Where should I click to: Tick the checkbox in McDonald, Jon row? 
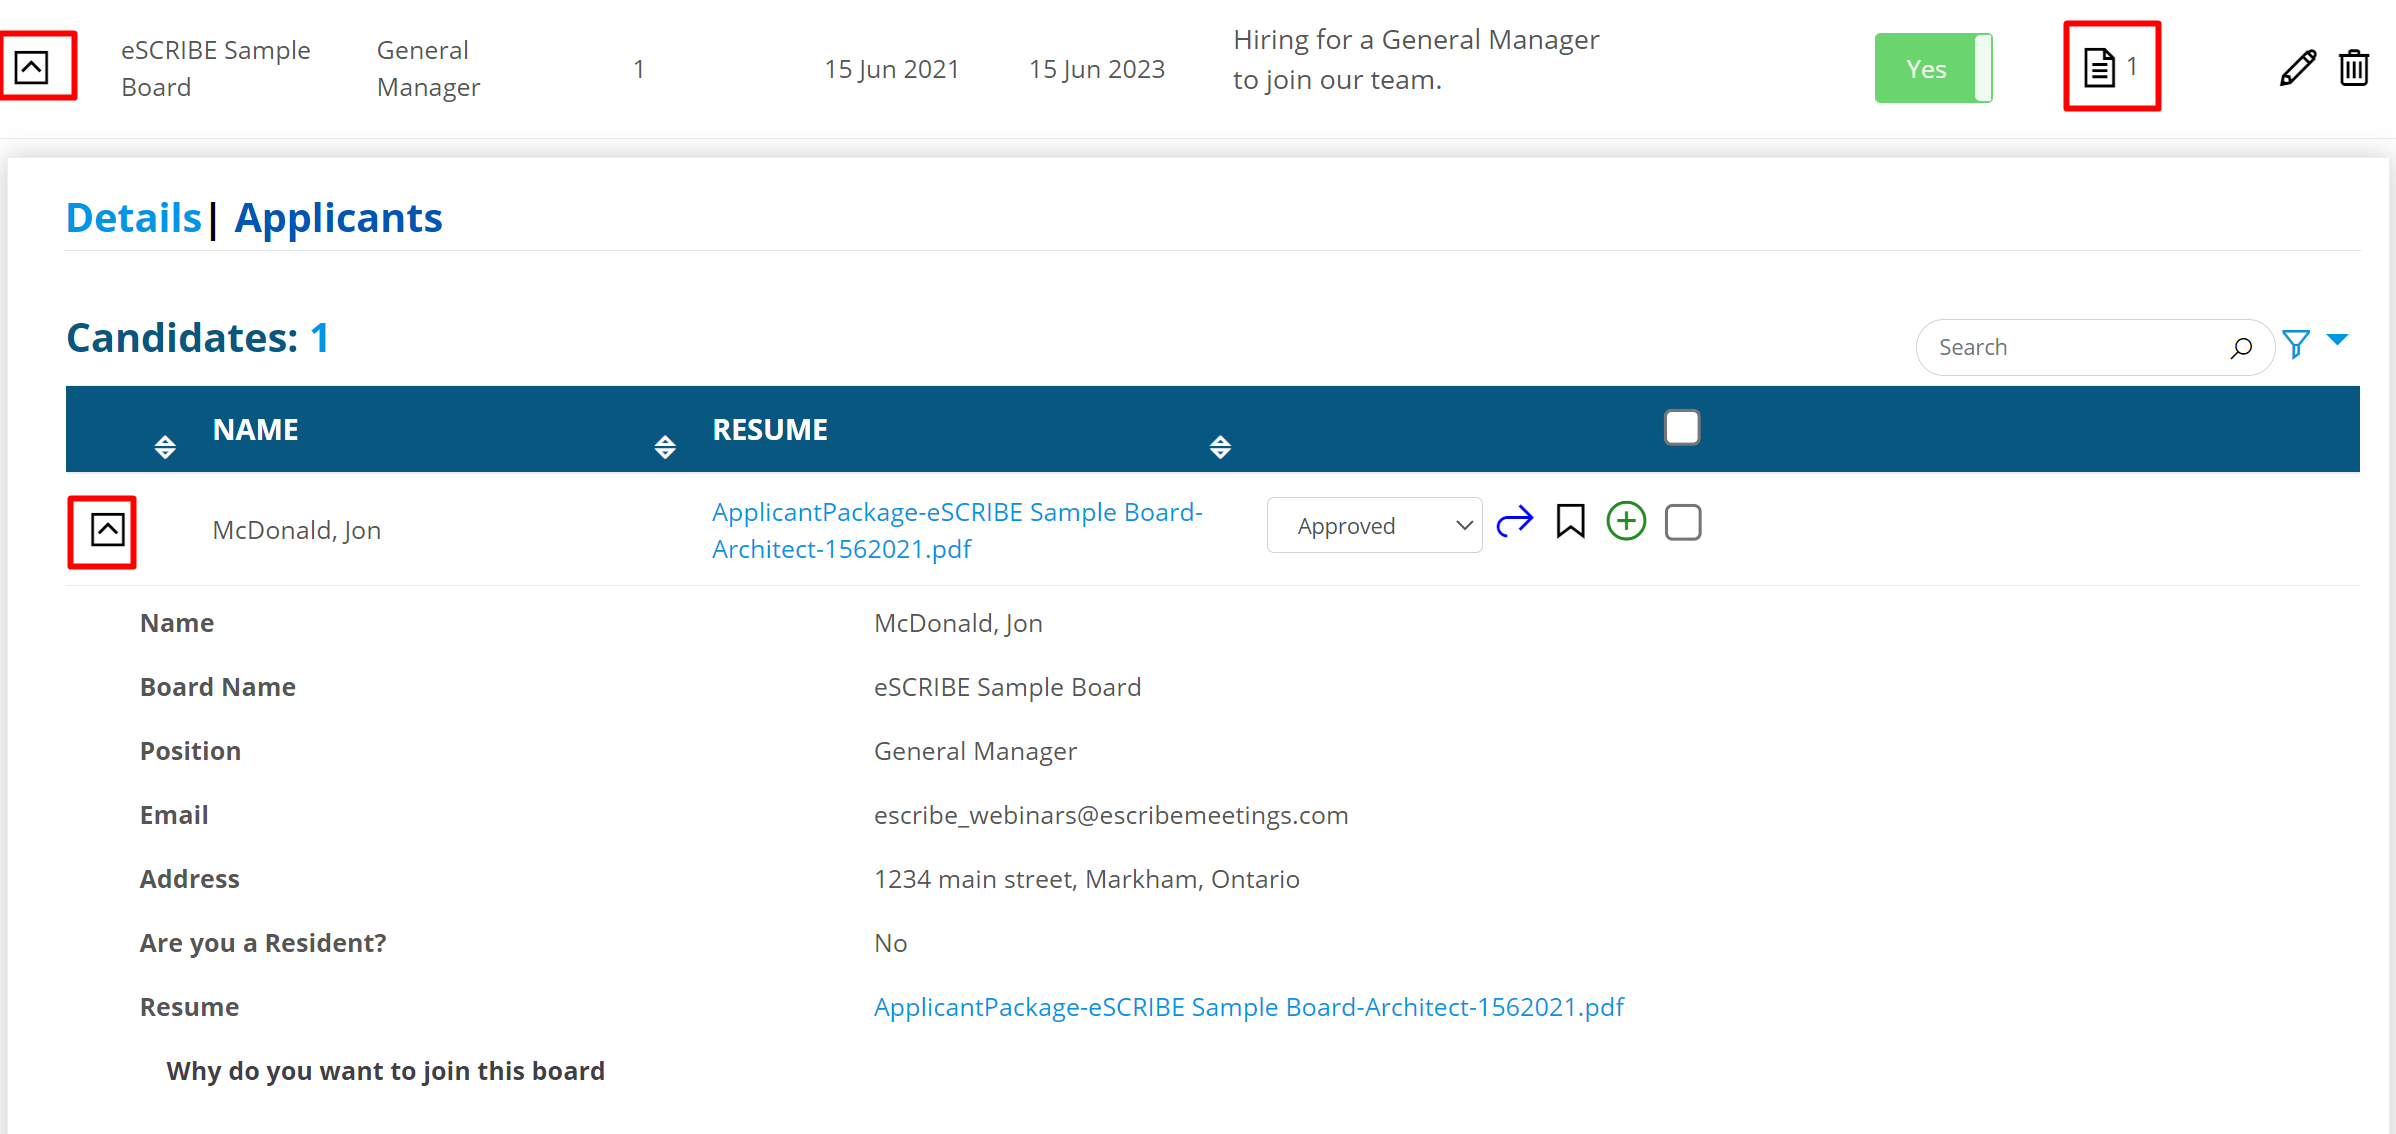point(1683,522)
